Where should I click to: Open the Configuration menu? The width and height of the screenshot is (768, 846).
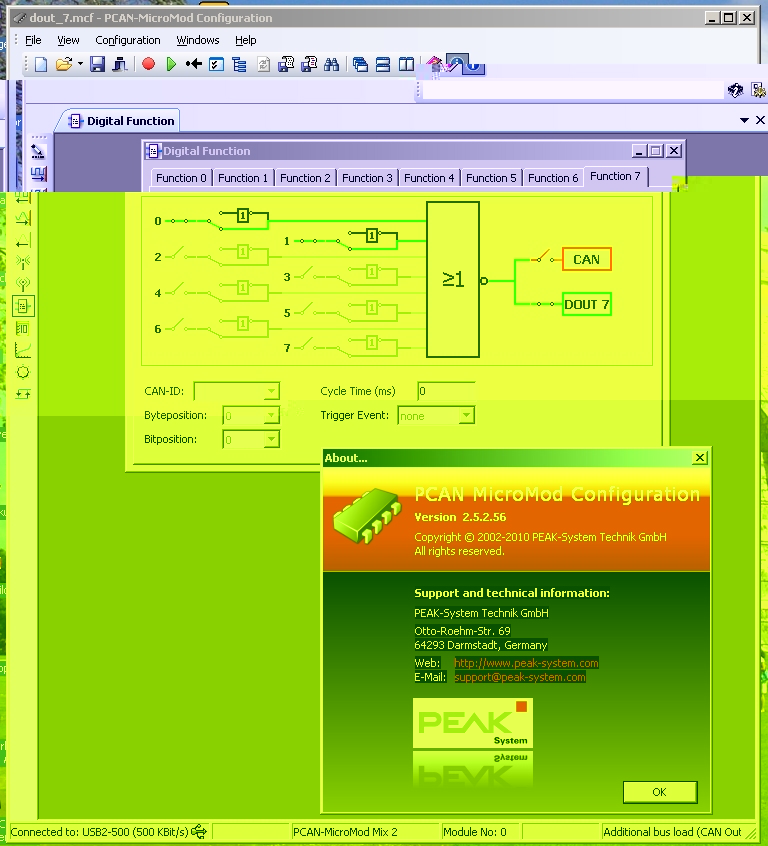[x=127, y=40]
